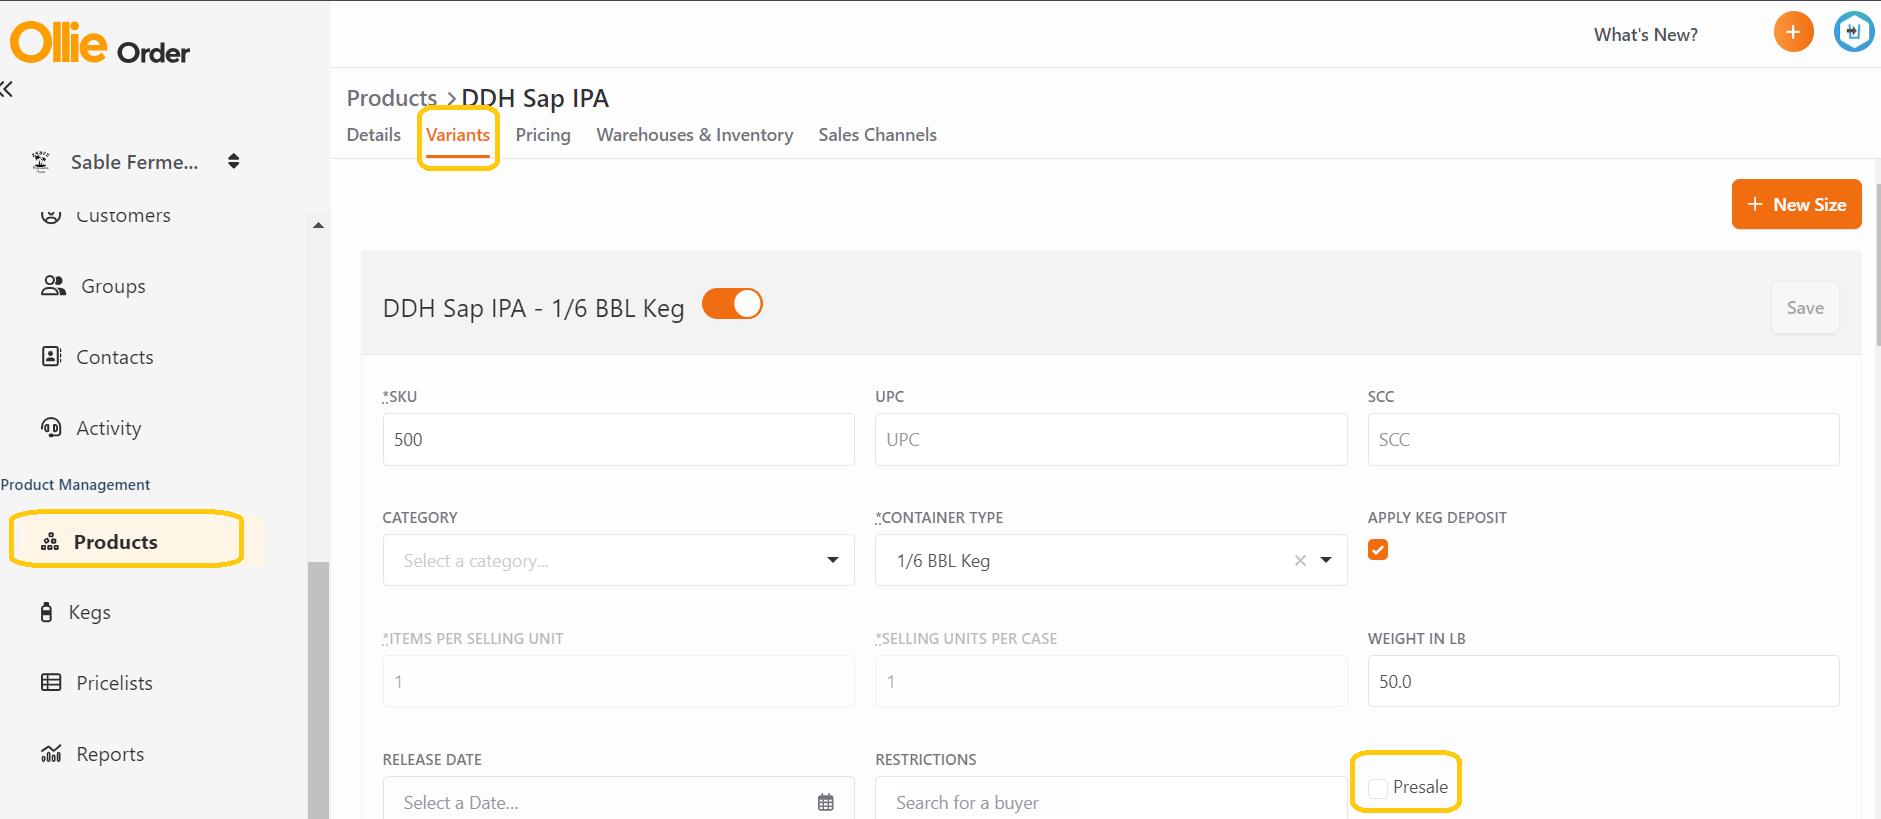Image resolution: width=1881 pixels, height=819 pixels.
Task: Click the Groups people icon
Action: tap(53, 286)
